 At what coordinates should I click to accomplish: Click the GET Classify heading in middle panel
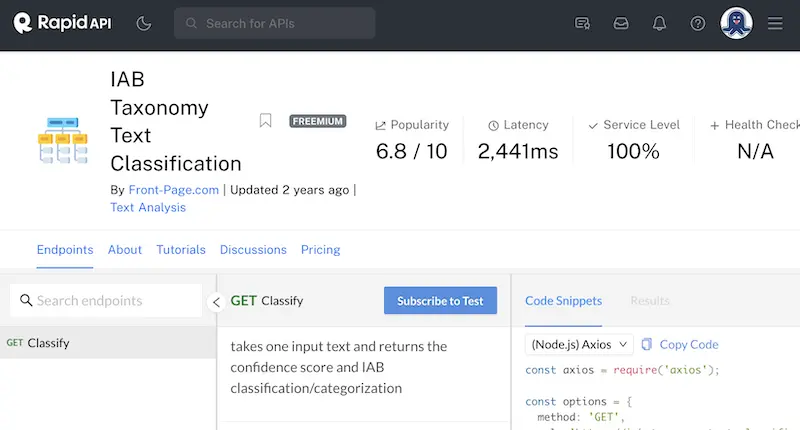click(267, 300)
